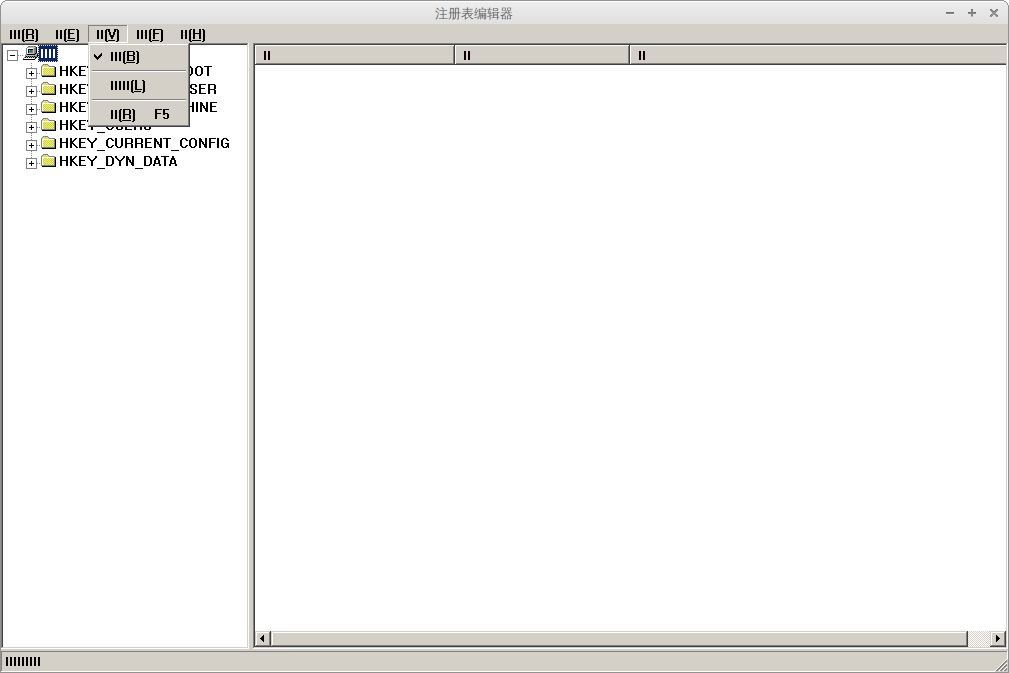The image size is (1009, 673).
Task: Expand the HKEY_CURRENT_USER key
Action: click(31, 91)
